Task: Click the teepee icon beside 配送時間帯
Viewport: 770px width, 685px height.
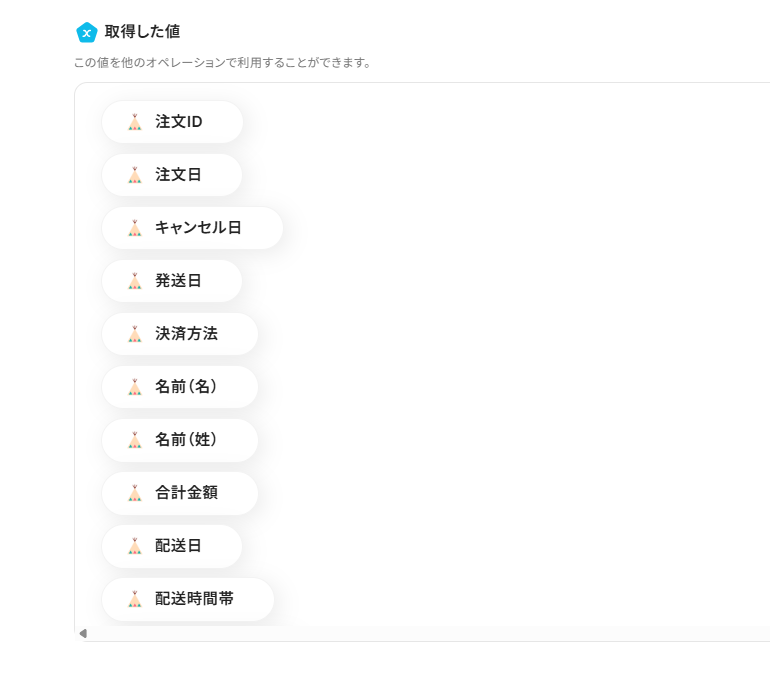Action: click(135, 599)
